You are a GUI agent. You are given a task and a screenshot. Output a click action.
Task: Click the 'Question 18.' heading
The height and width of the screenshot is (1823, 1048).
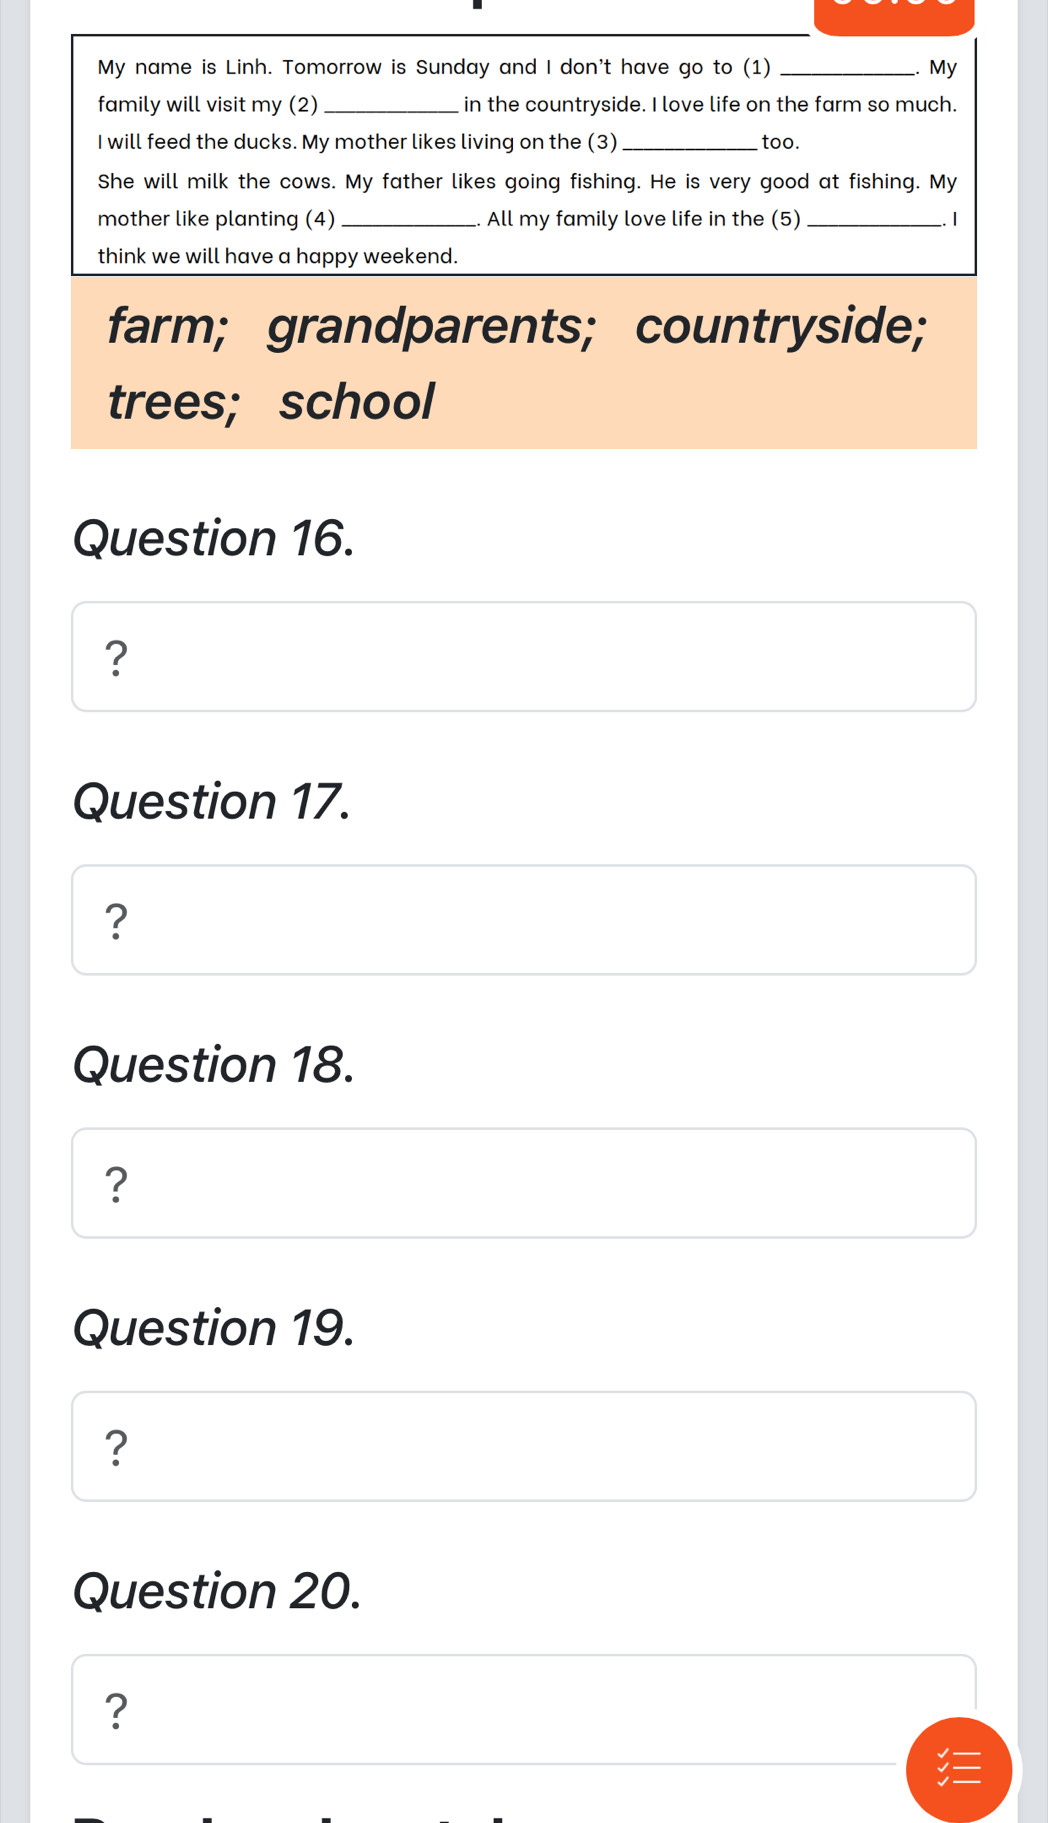point(214,1064)
